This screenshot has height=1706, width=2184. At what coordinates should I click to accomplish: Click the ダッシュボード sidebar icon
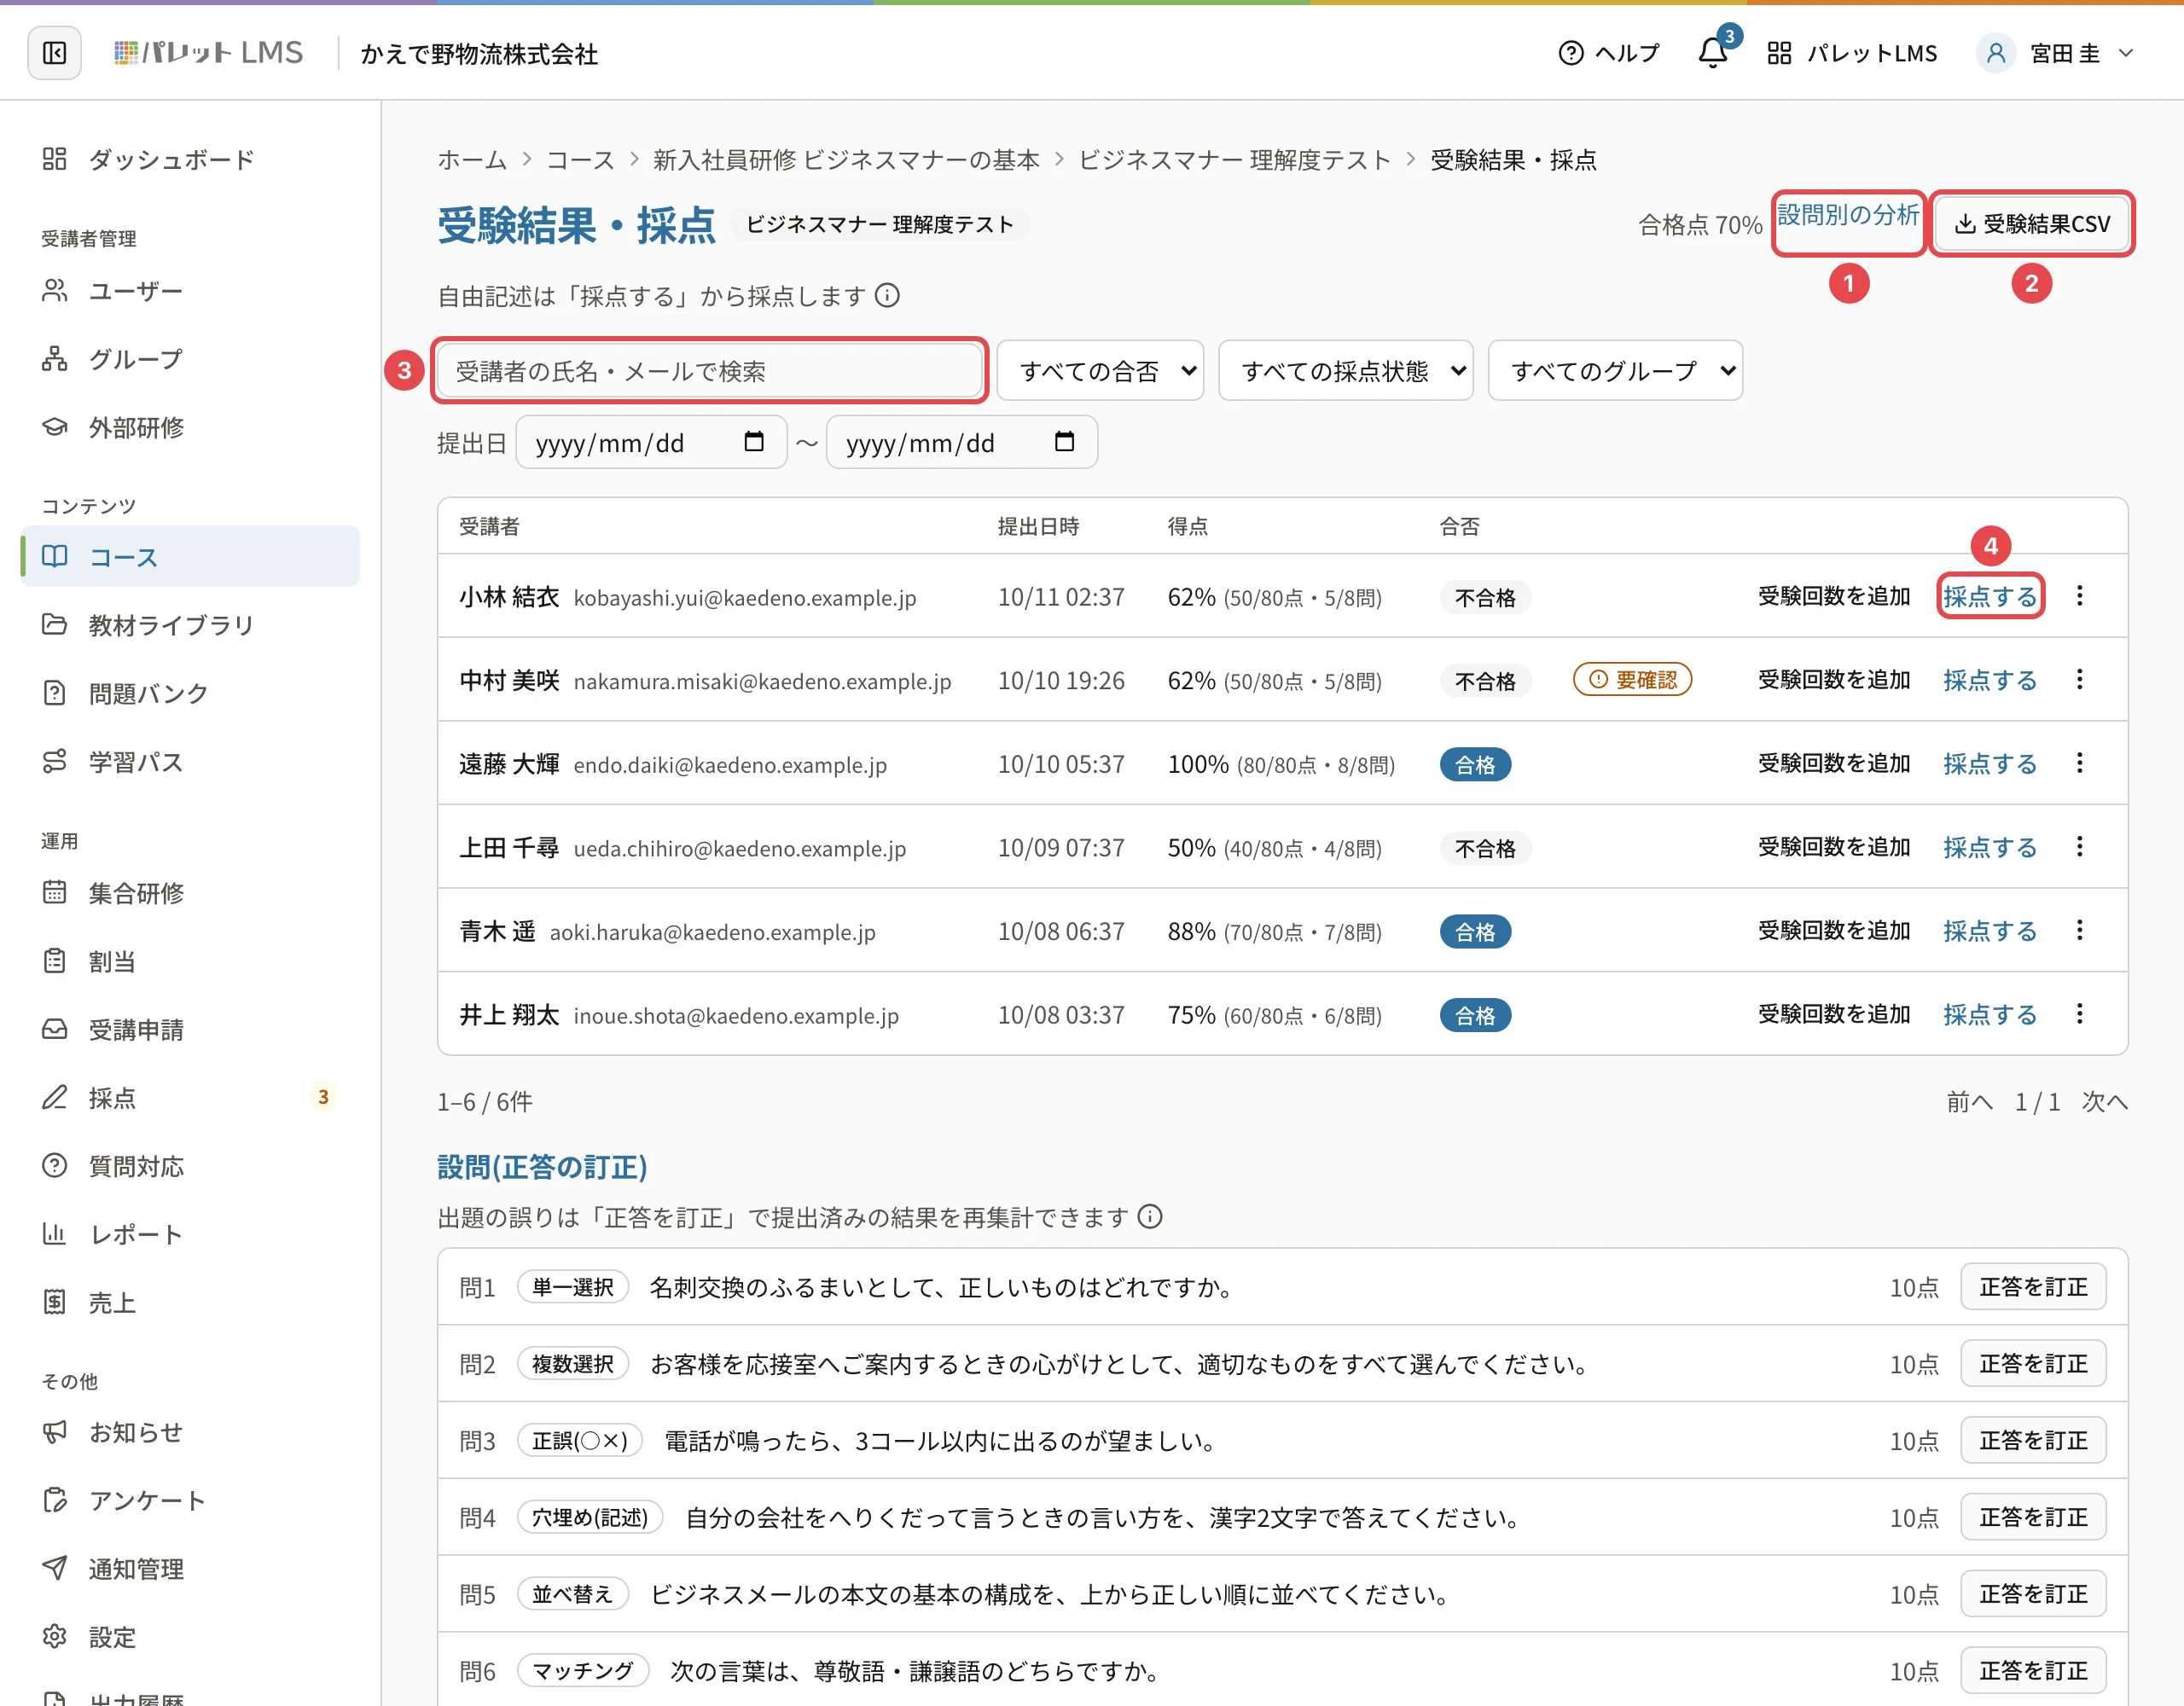tap(54, 159)
